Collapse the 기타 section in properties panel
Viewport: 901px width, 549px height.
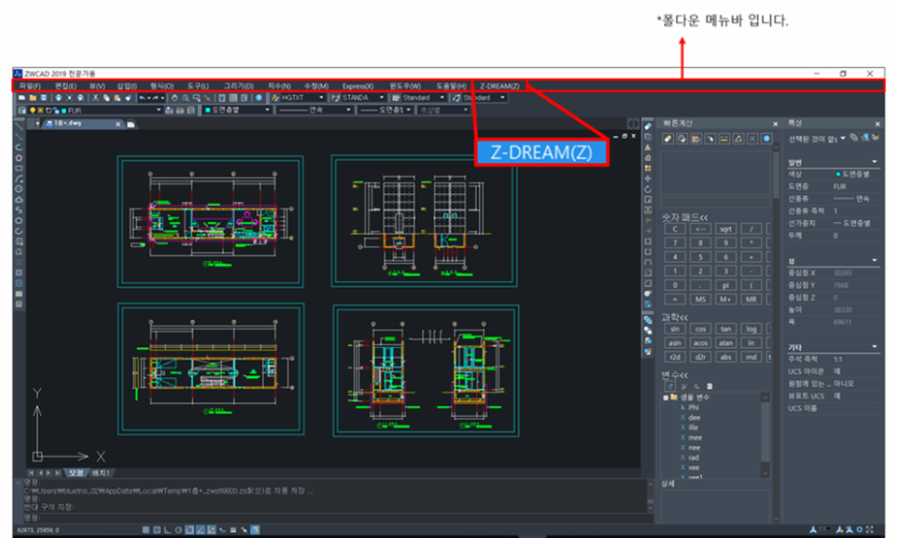[x=875, y=347]
